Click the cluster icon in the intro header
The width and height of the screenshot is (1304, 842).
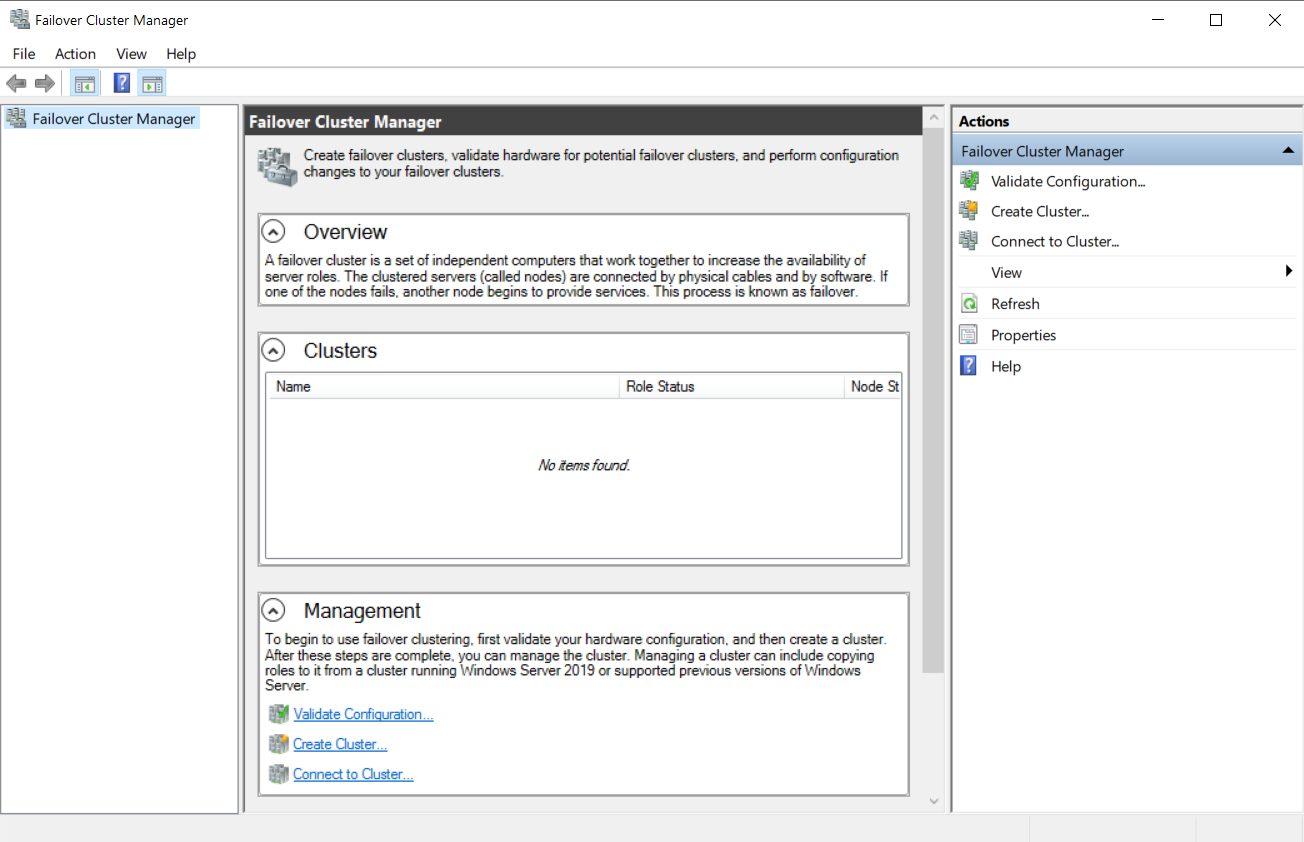[x=277, y=165]
